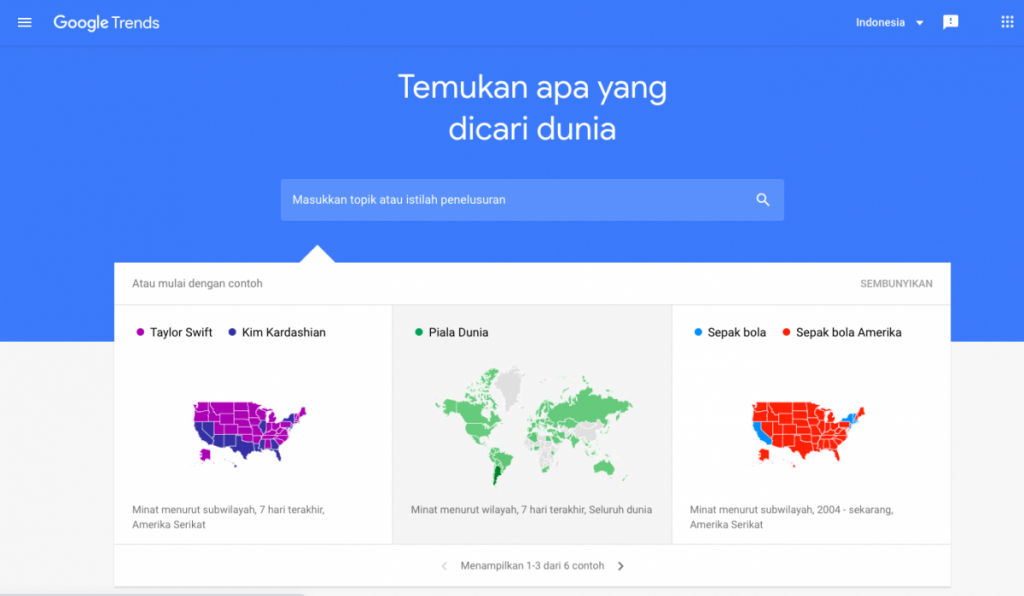Go back with the left pagination chevron
The height and width of the screenshot is (596, 1024).
pyautogui.click(x=443, y=565)
